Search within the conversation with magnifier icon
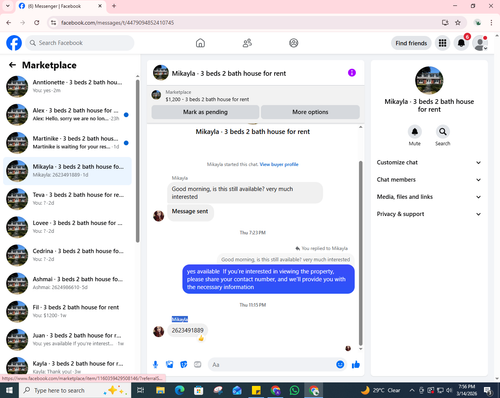The image size is (500, 398). [x=443, y=132]
